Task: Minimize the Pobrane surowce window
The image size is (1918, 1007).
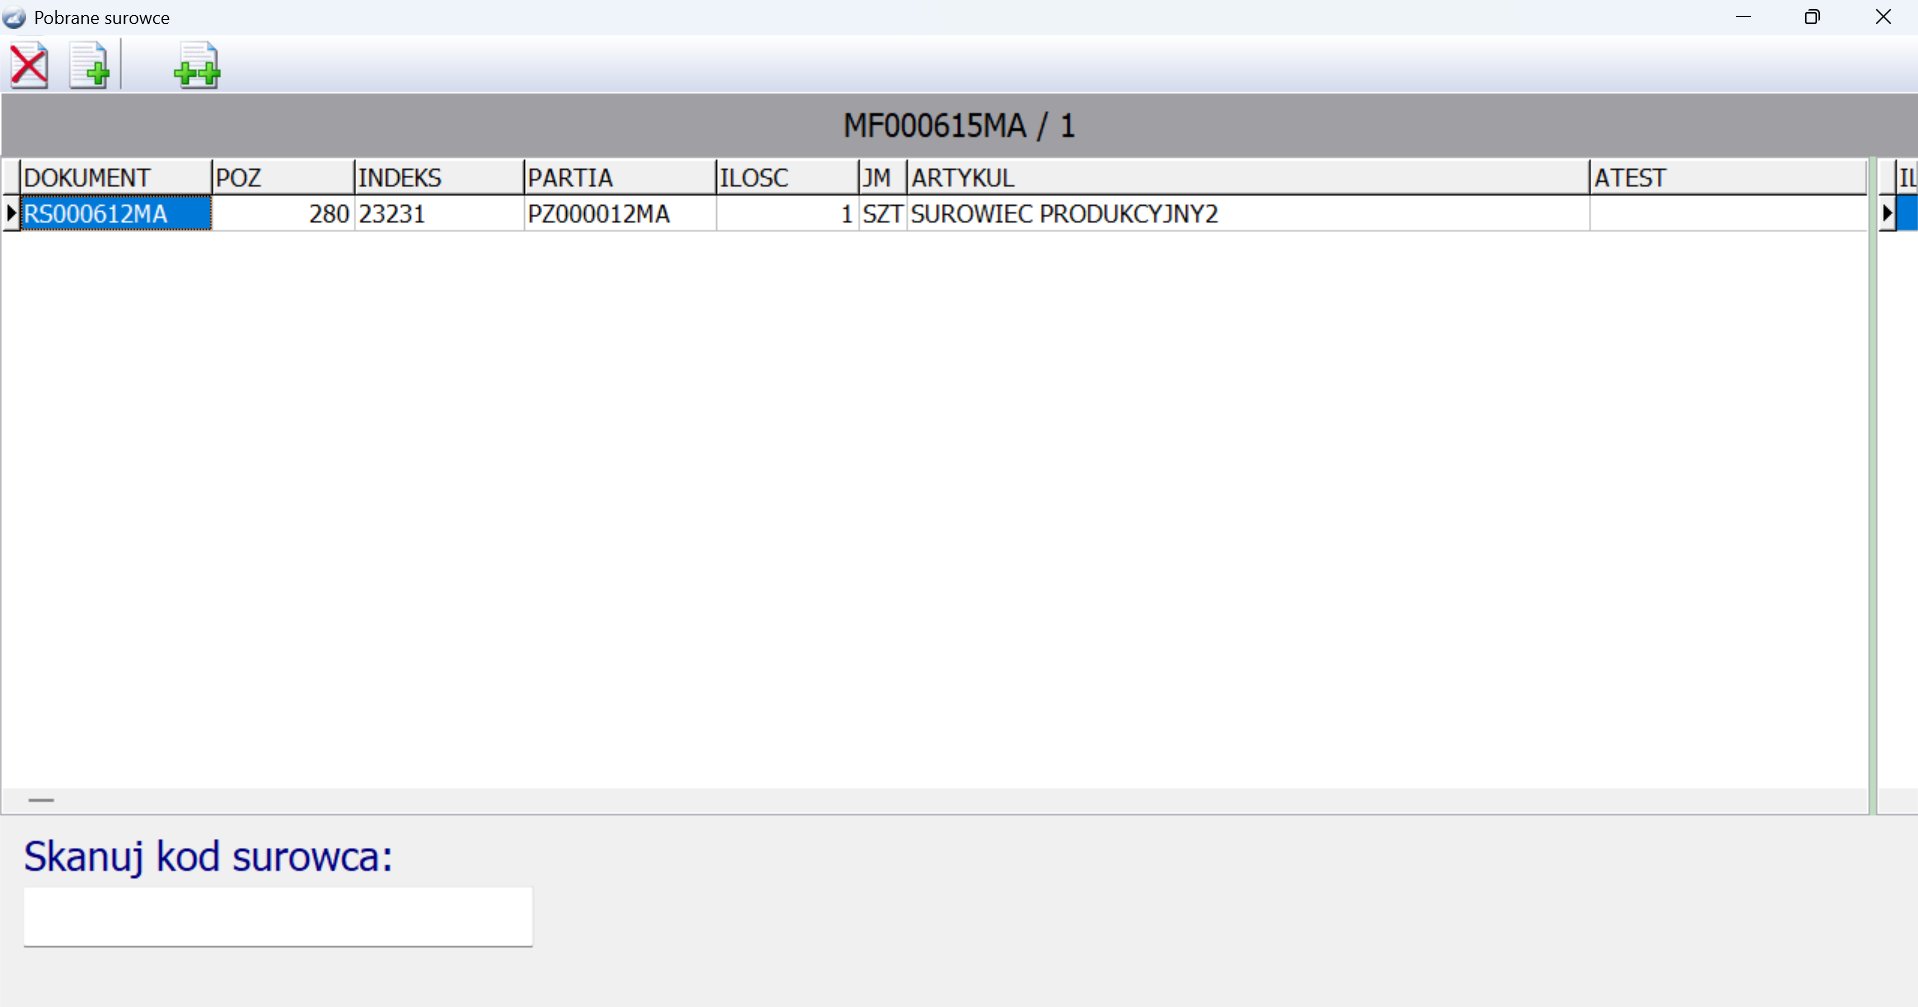Action: click(1743, 17)
